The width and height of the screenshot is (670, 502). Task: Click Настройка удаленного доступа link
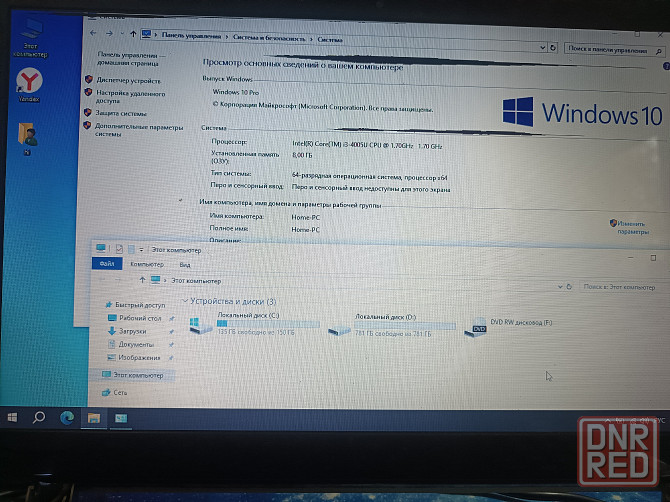[x=128, y=96]
